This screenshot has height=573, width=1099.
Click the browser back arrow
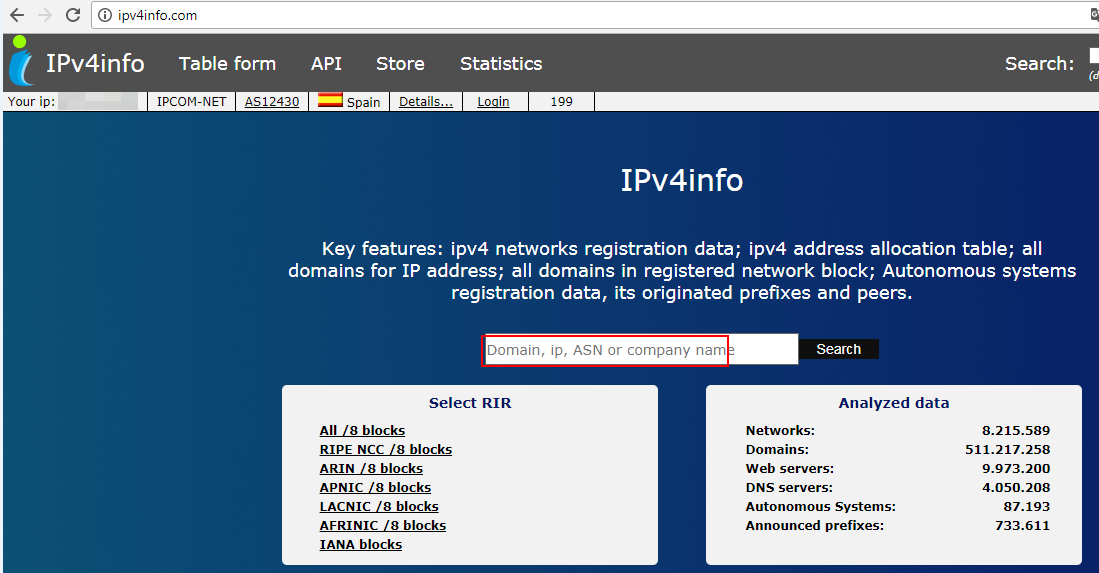17,15
